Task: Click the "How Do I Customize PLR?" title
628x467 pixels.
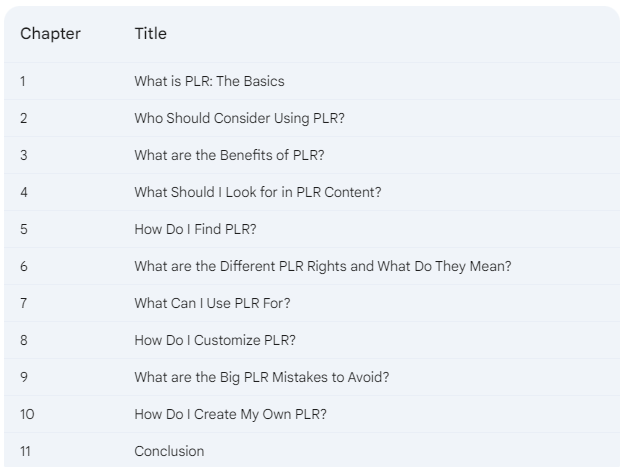Action: point(215,340)
